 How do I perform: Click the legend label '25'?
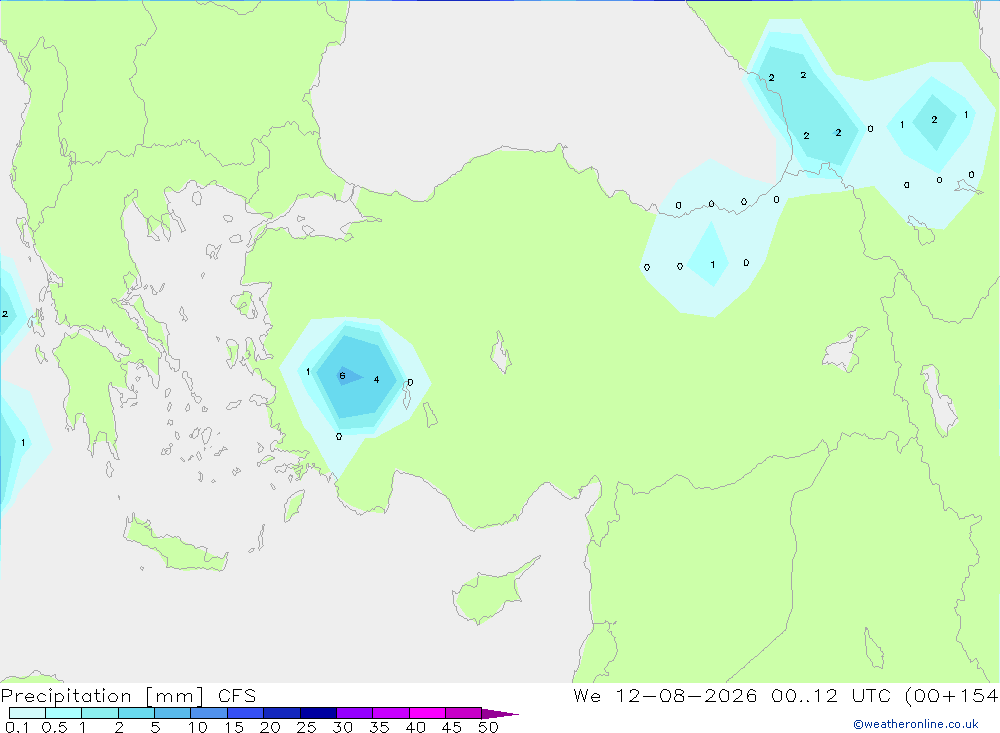(307, 727)
